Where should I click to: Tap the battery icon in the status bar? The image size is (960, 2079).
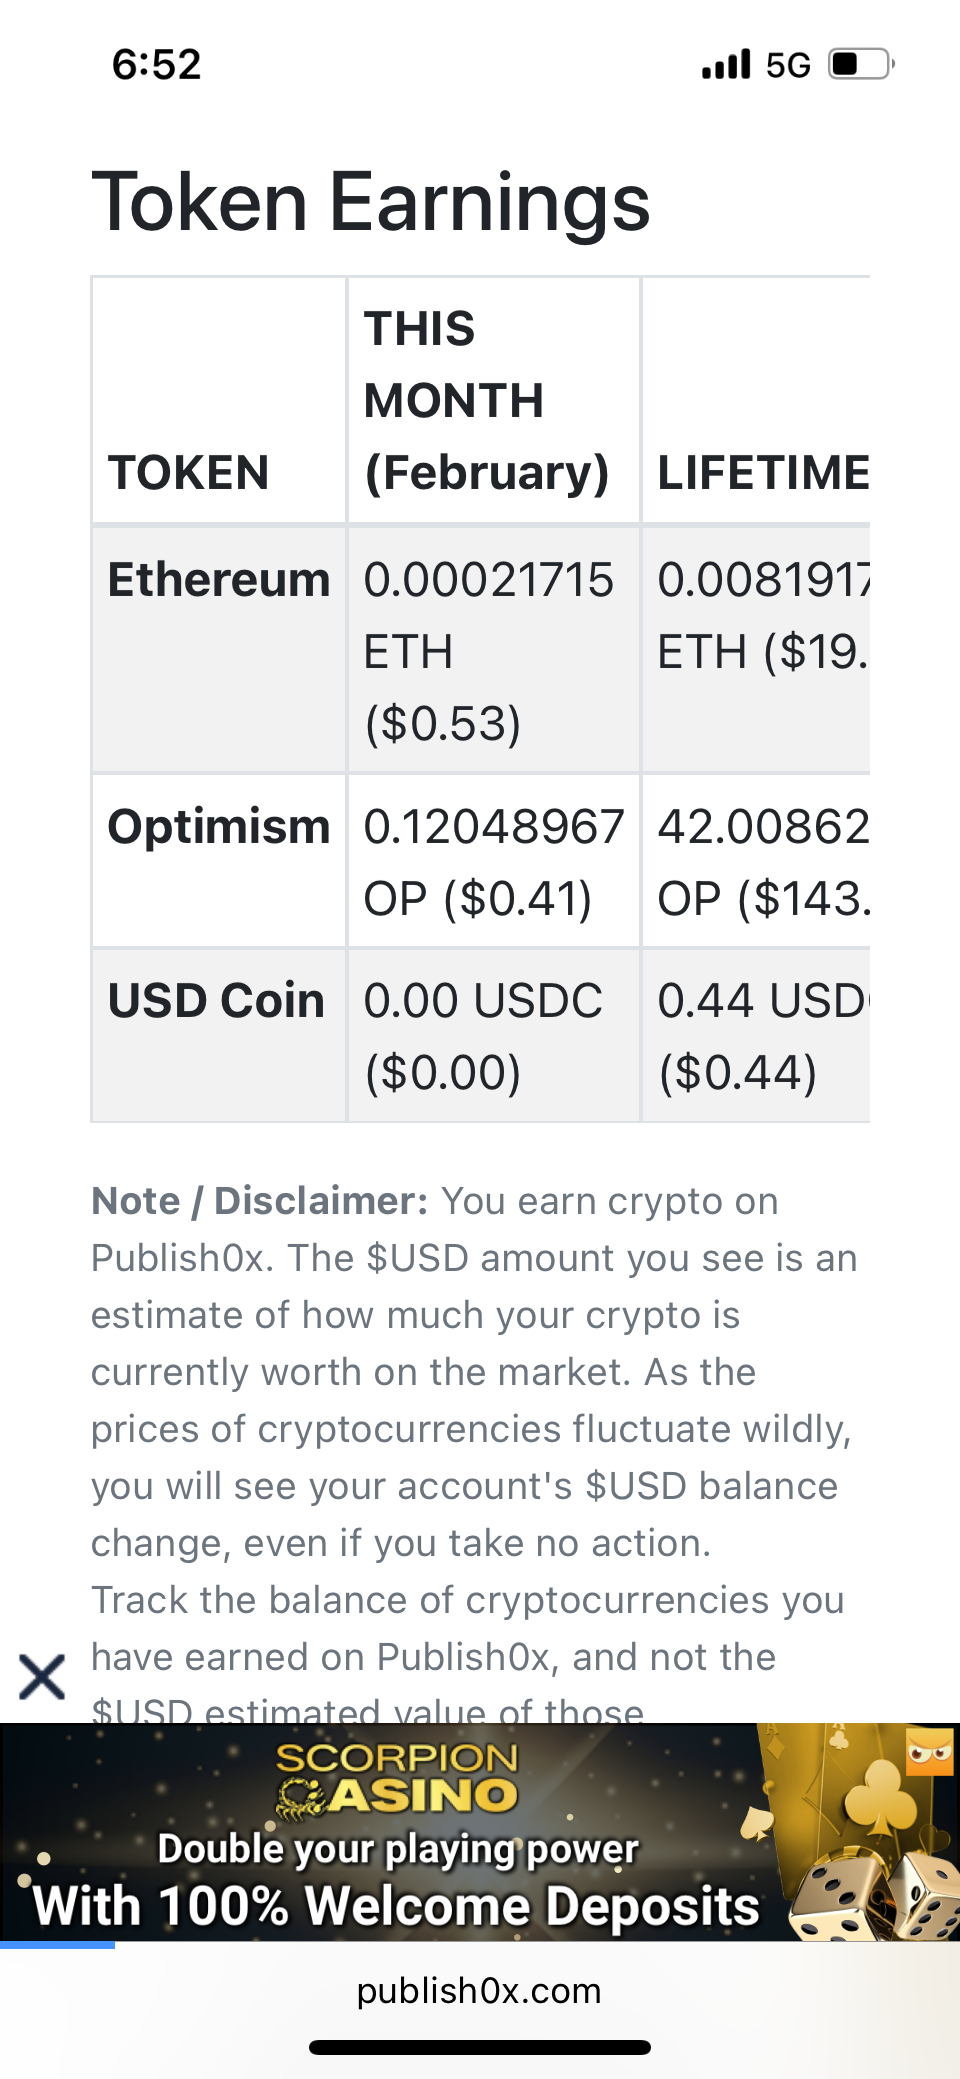860,64
